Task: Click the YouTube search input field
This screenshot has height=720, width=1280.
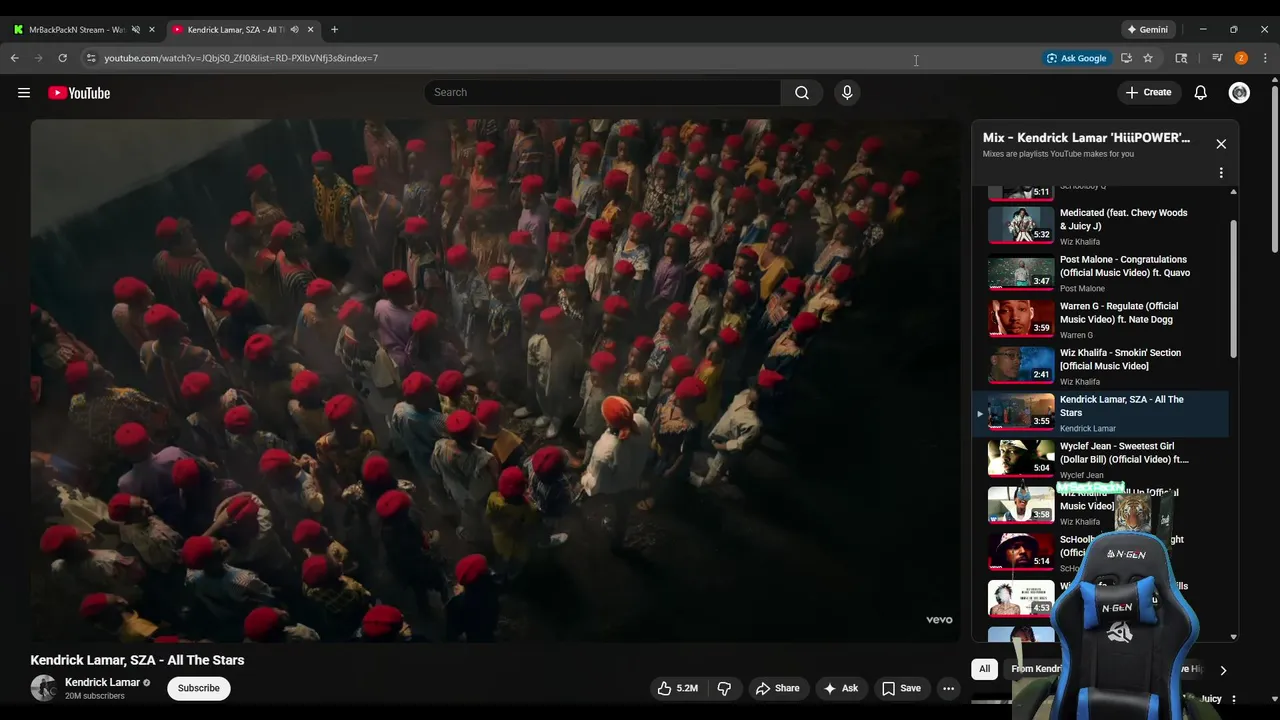Action: [603, 93]
